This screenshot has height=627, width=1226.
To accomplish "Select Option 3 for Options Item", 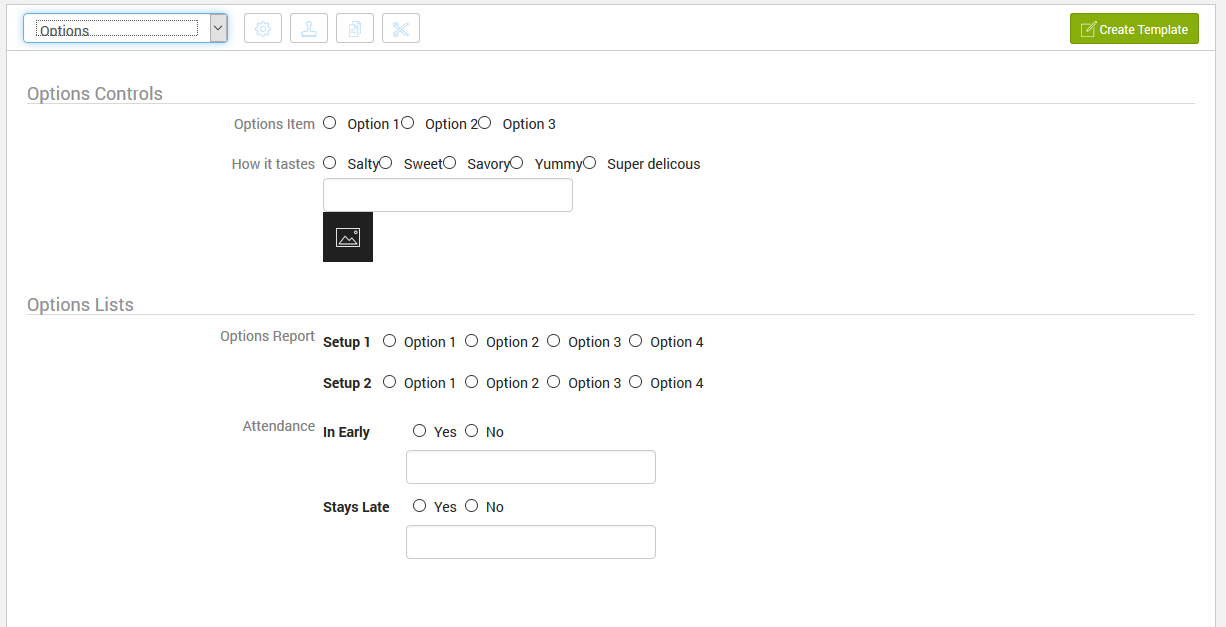I will point(485,123).
